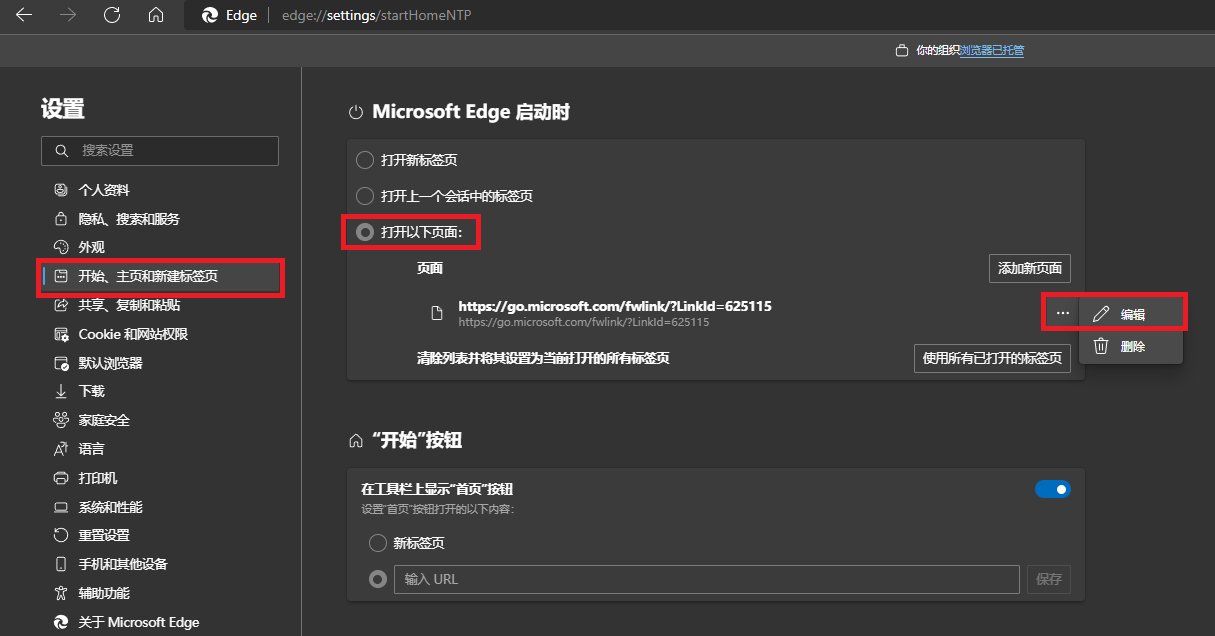The height and width of the screenshot is (636, 1215).
Task: Click the page refresh icon
Action: coord(111,15)
